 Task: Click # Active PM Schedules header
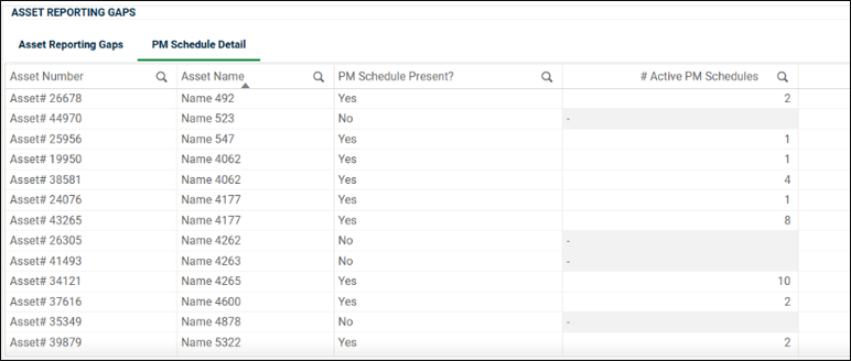pyautogui.click(x=699, y=77)
